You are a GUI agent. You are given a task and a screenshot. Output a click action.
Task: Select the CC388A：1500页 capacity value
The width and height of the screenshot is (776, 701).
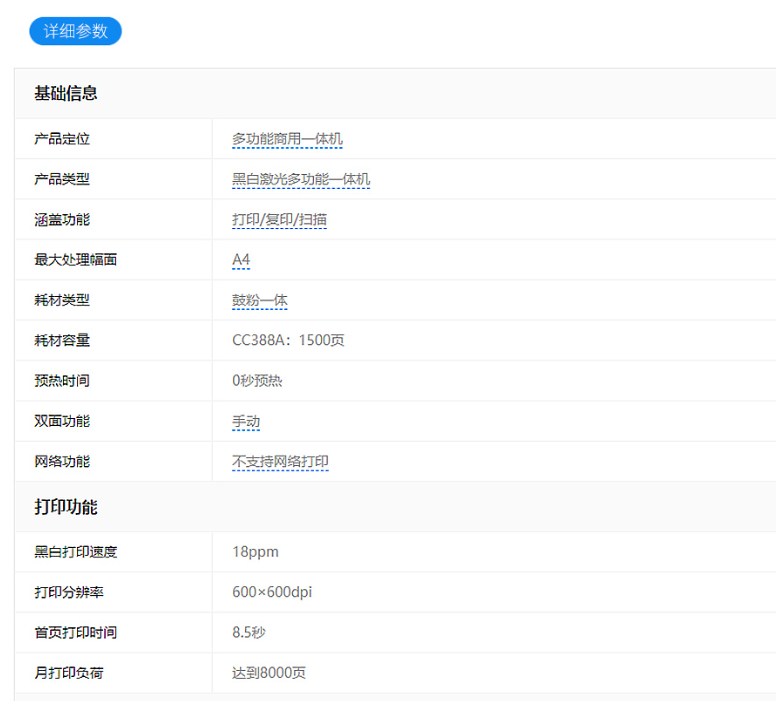point(288,341)
